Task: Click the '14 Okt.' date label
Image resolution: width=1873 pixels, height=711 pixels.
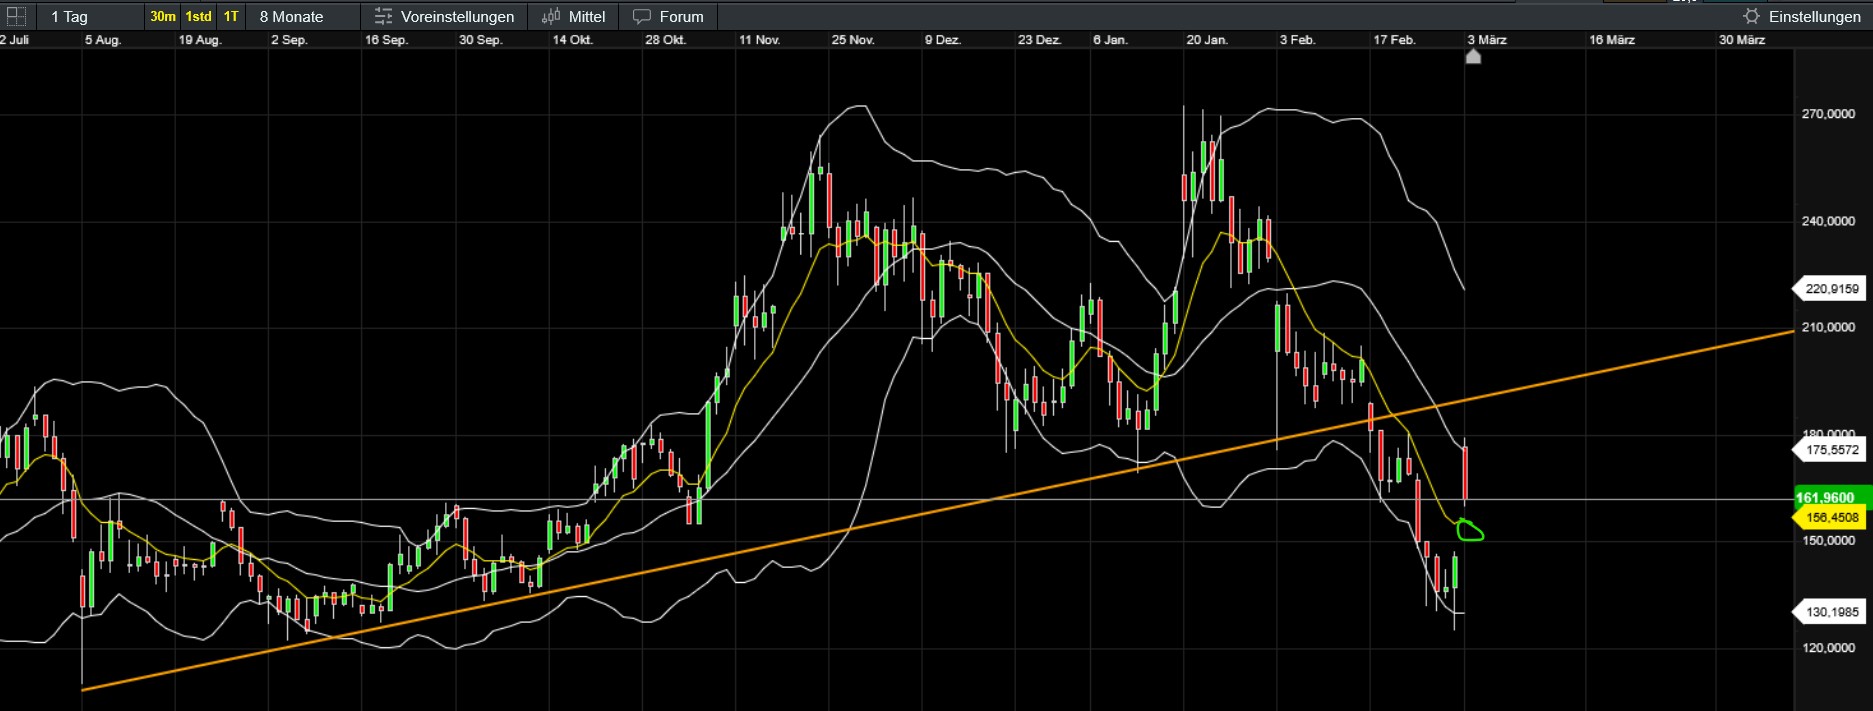Action: coord(573,40)
